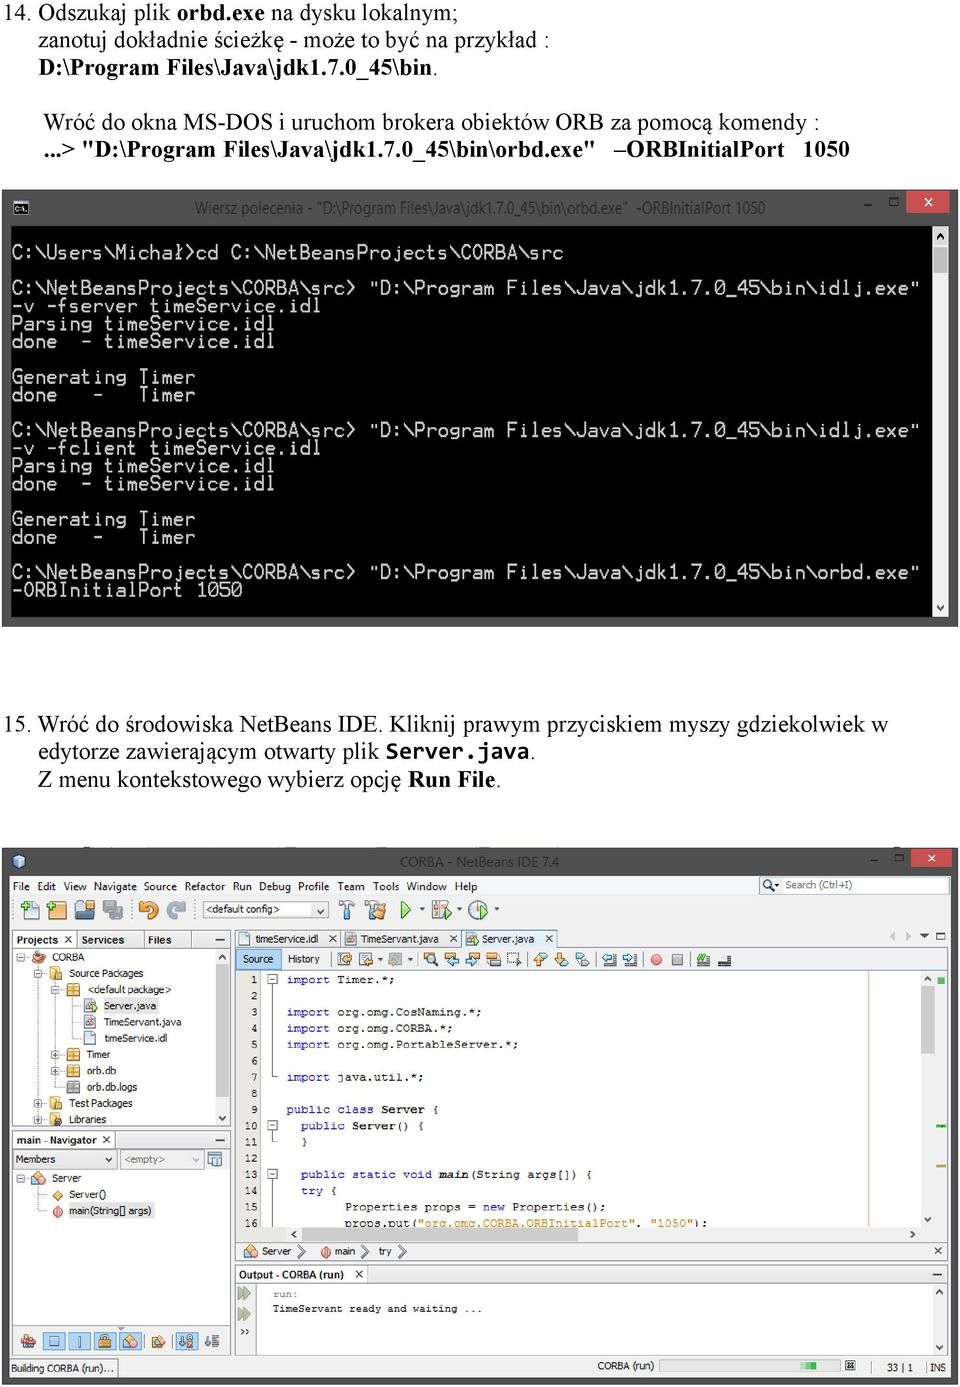Click the command prompt window title icon
Viewport: 960px width, 1387px height.
pos(20,208)
